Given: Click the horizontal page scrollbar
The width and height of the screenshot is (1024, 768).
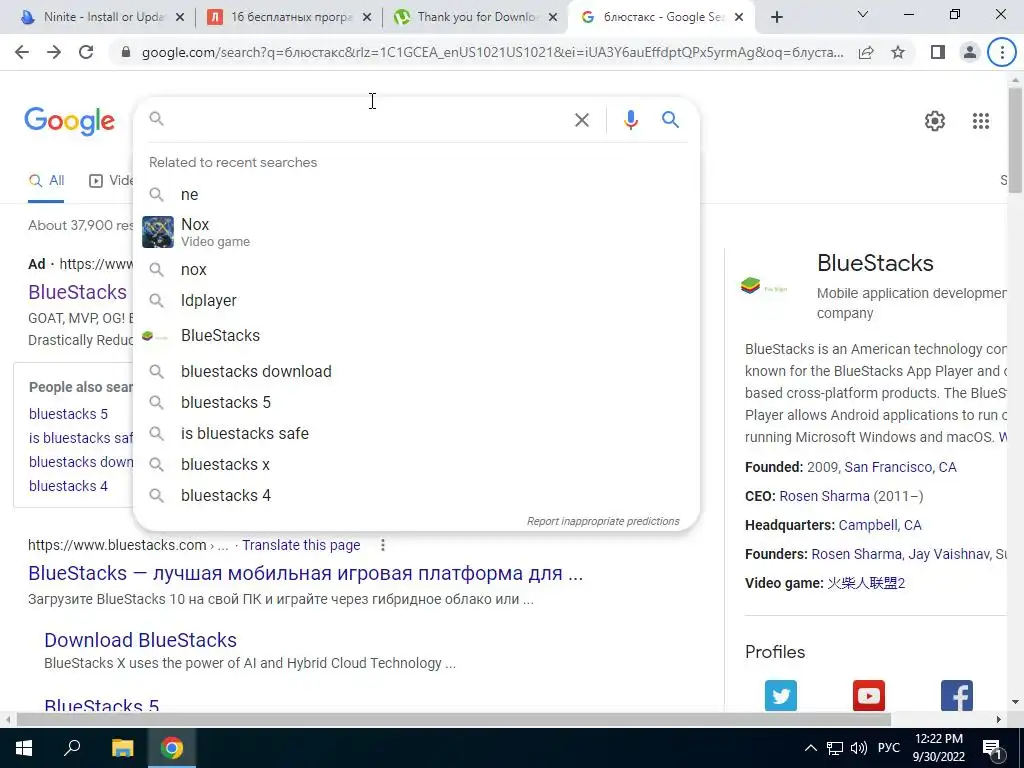Looking at the screenshot, I should 453,719.
